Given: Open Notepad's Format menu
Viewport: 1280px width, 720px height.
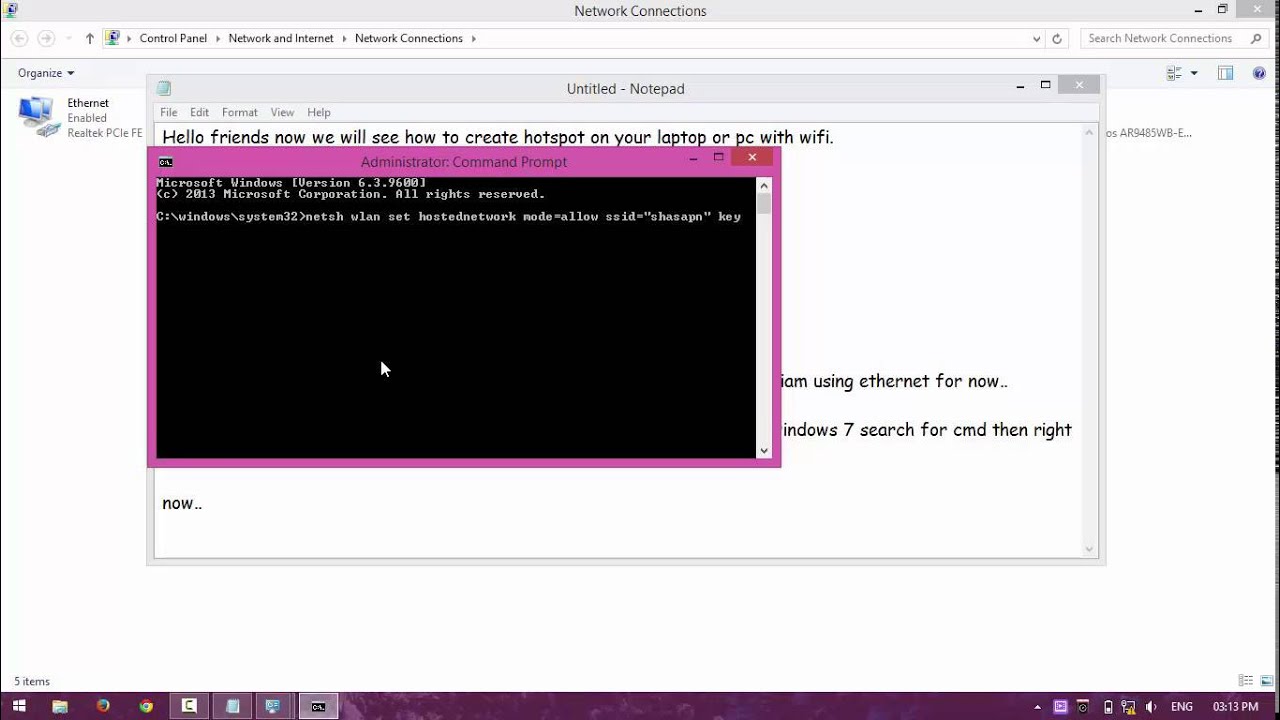Looking at the screenshot, I should point(240,112).
